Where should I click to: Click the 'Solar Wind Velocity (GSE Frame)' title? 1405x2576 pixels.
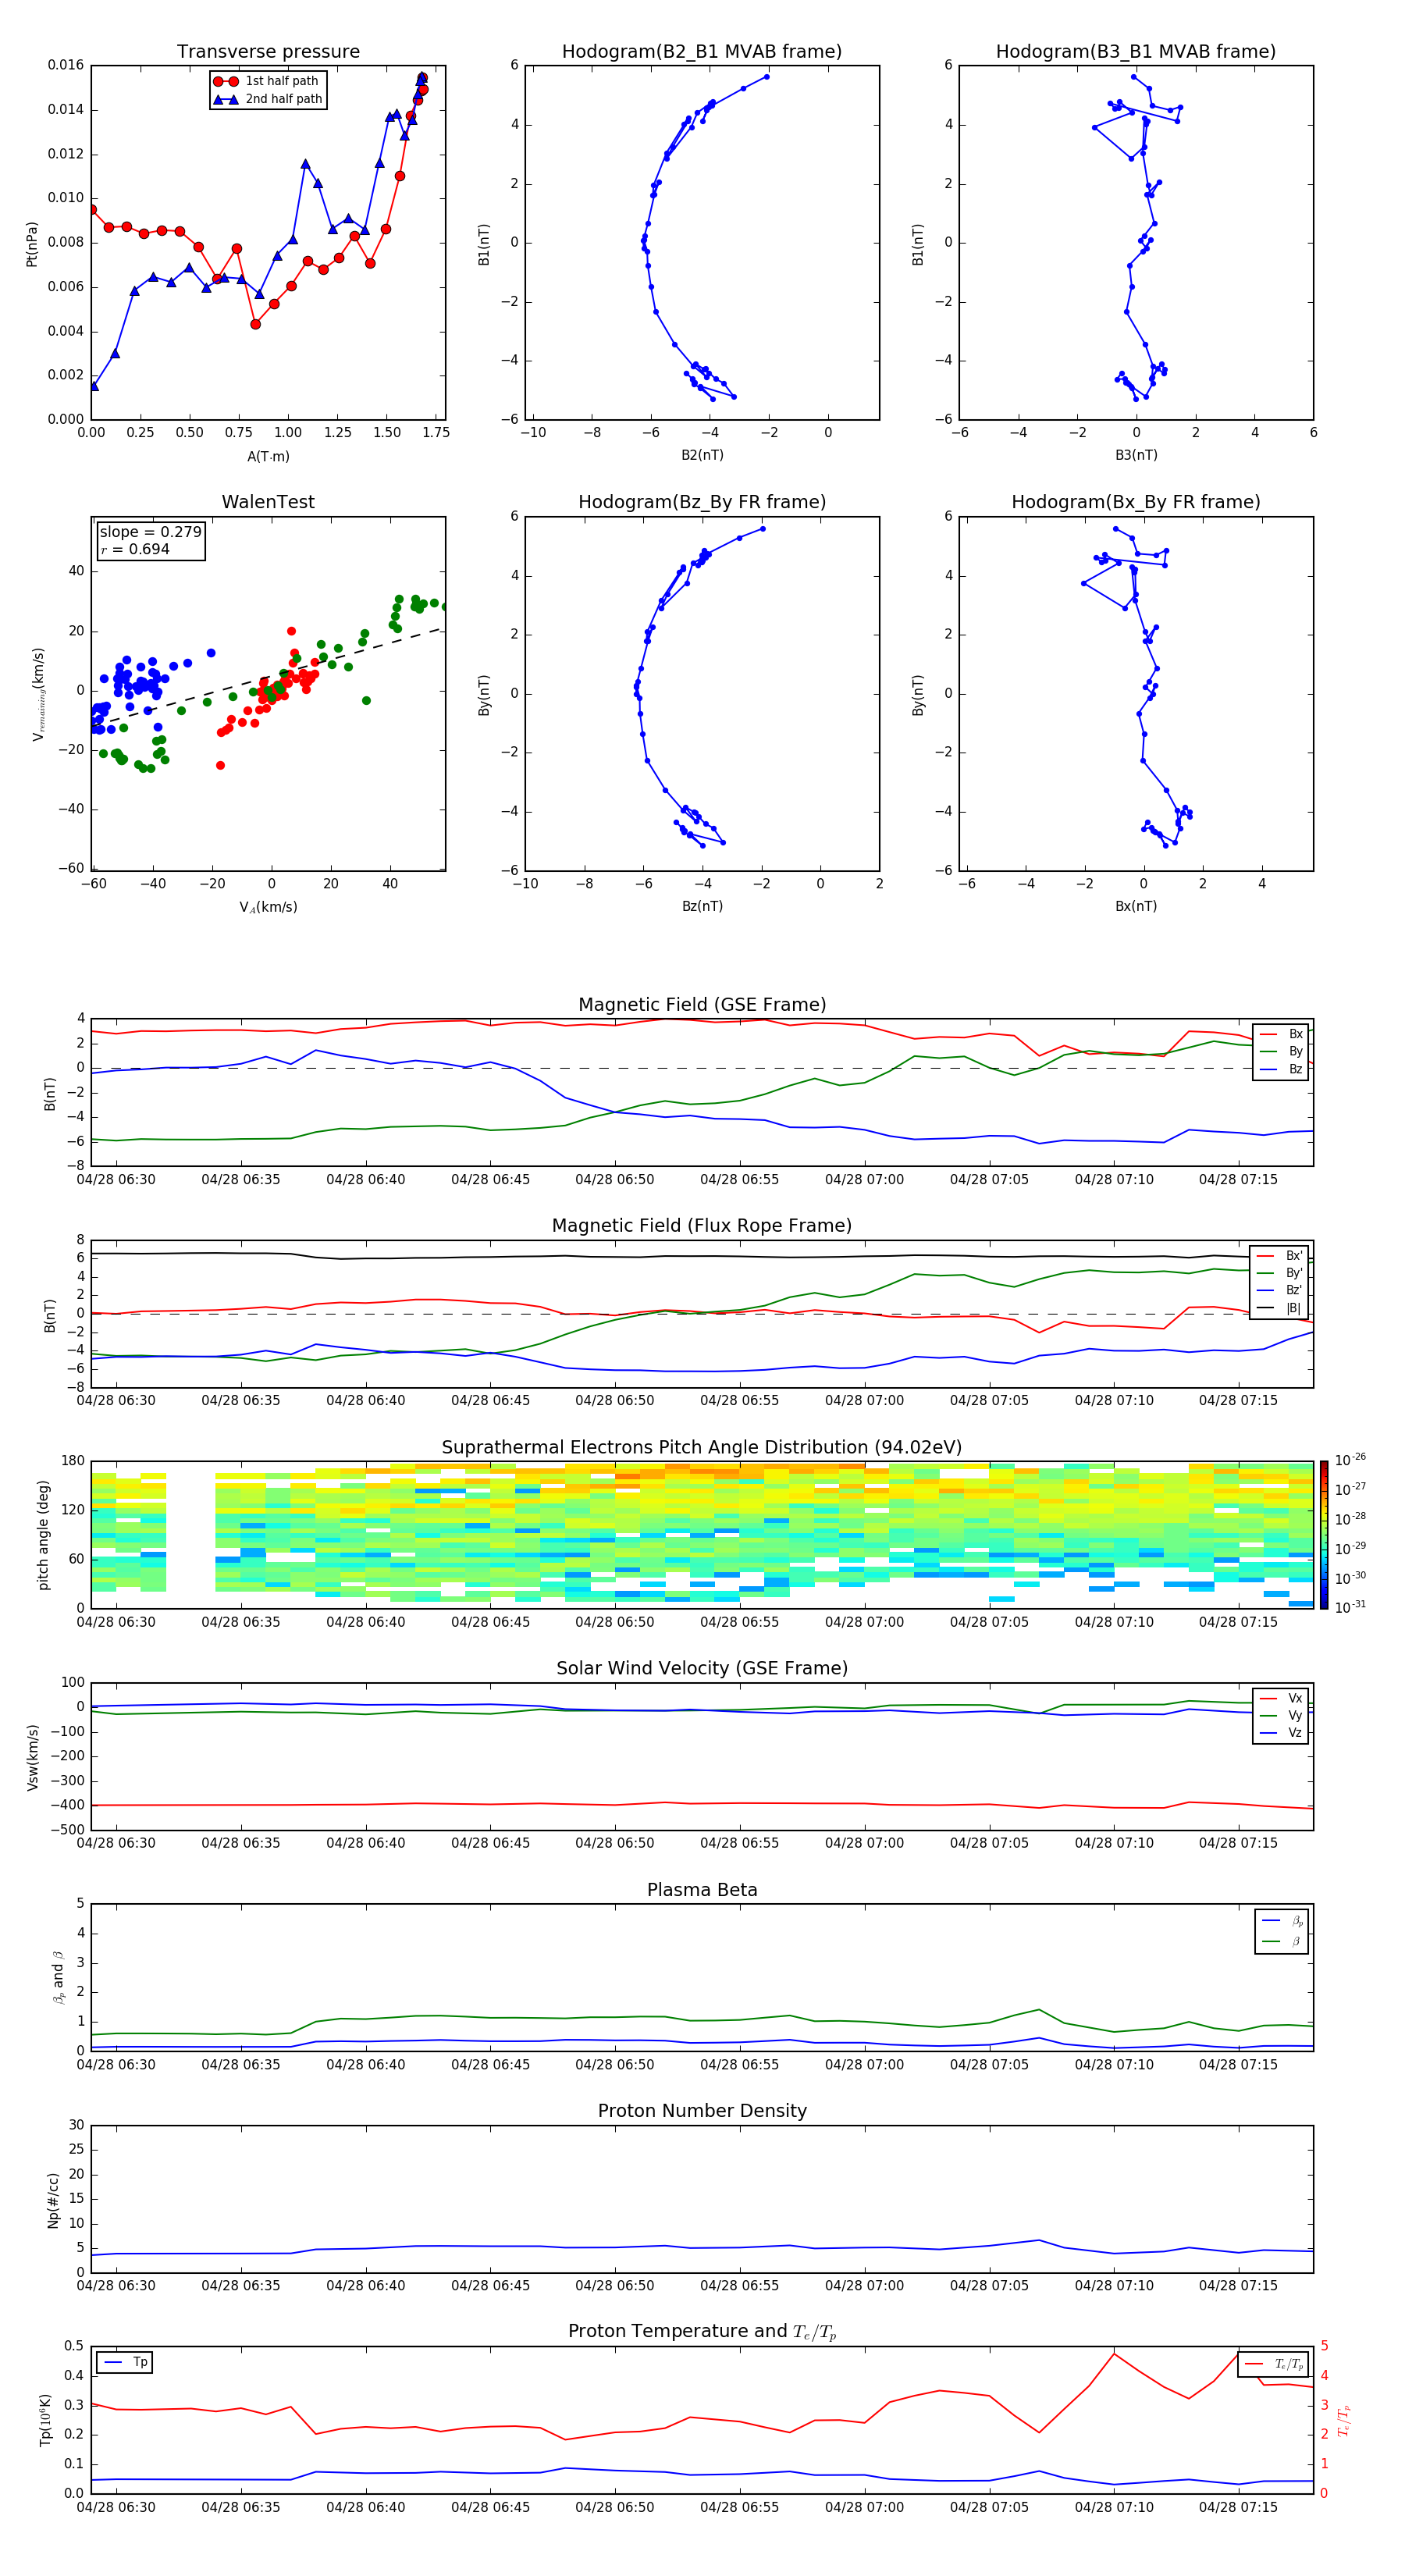coord(702,1668)
